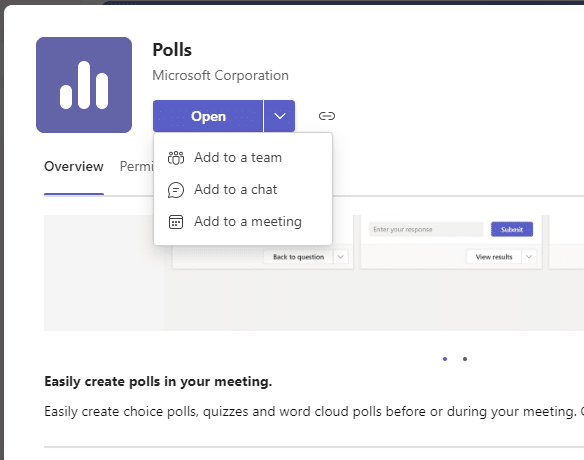Click the View results button
Viewport: 584px width, 460px height.
pos(494,257)
